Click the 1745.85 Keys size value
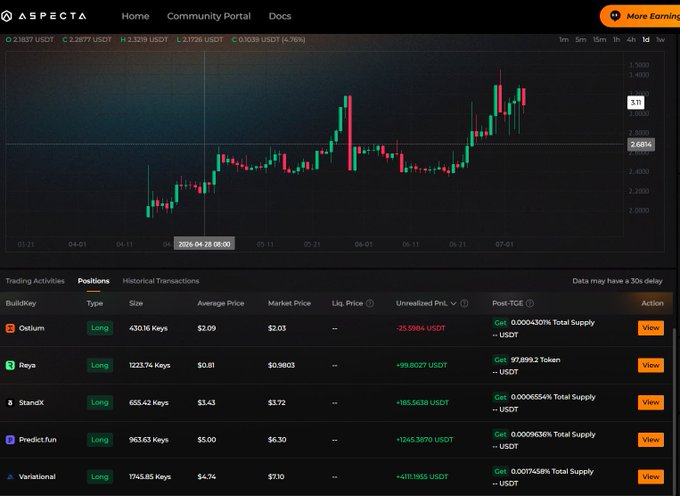680x496 pixels. (150, 477)
